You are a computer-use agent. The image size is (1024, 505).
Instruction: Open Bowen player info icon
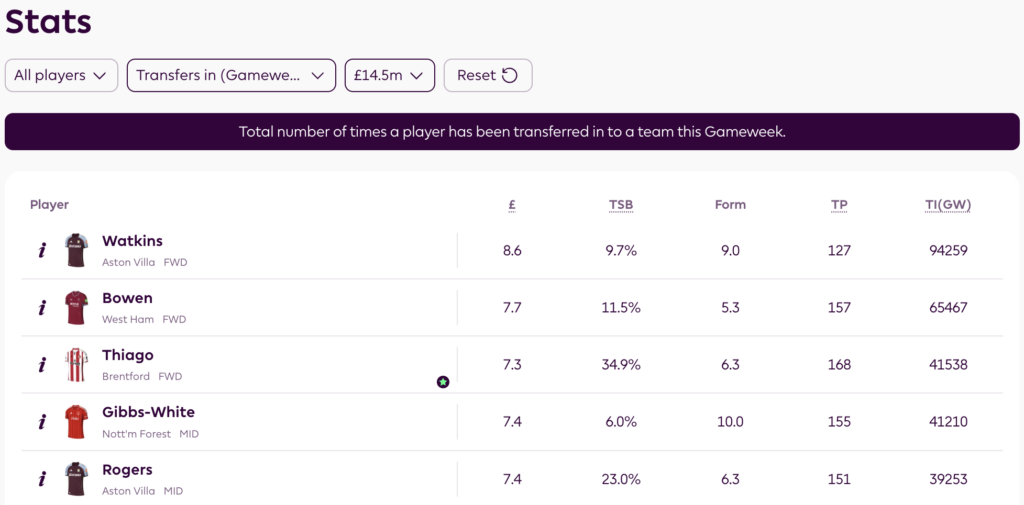[42, 308]
